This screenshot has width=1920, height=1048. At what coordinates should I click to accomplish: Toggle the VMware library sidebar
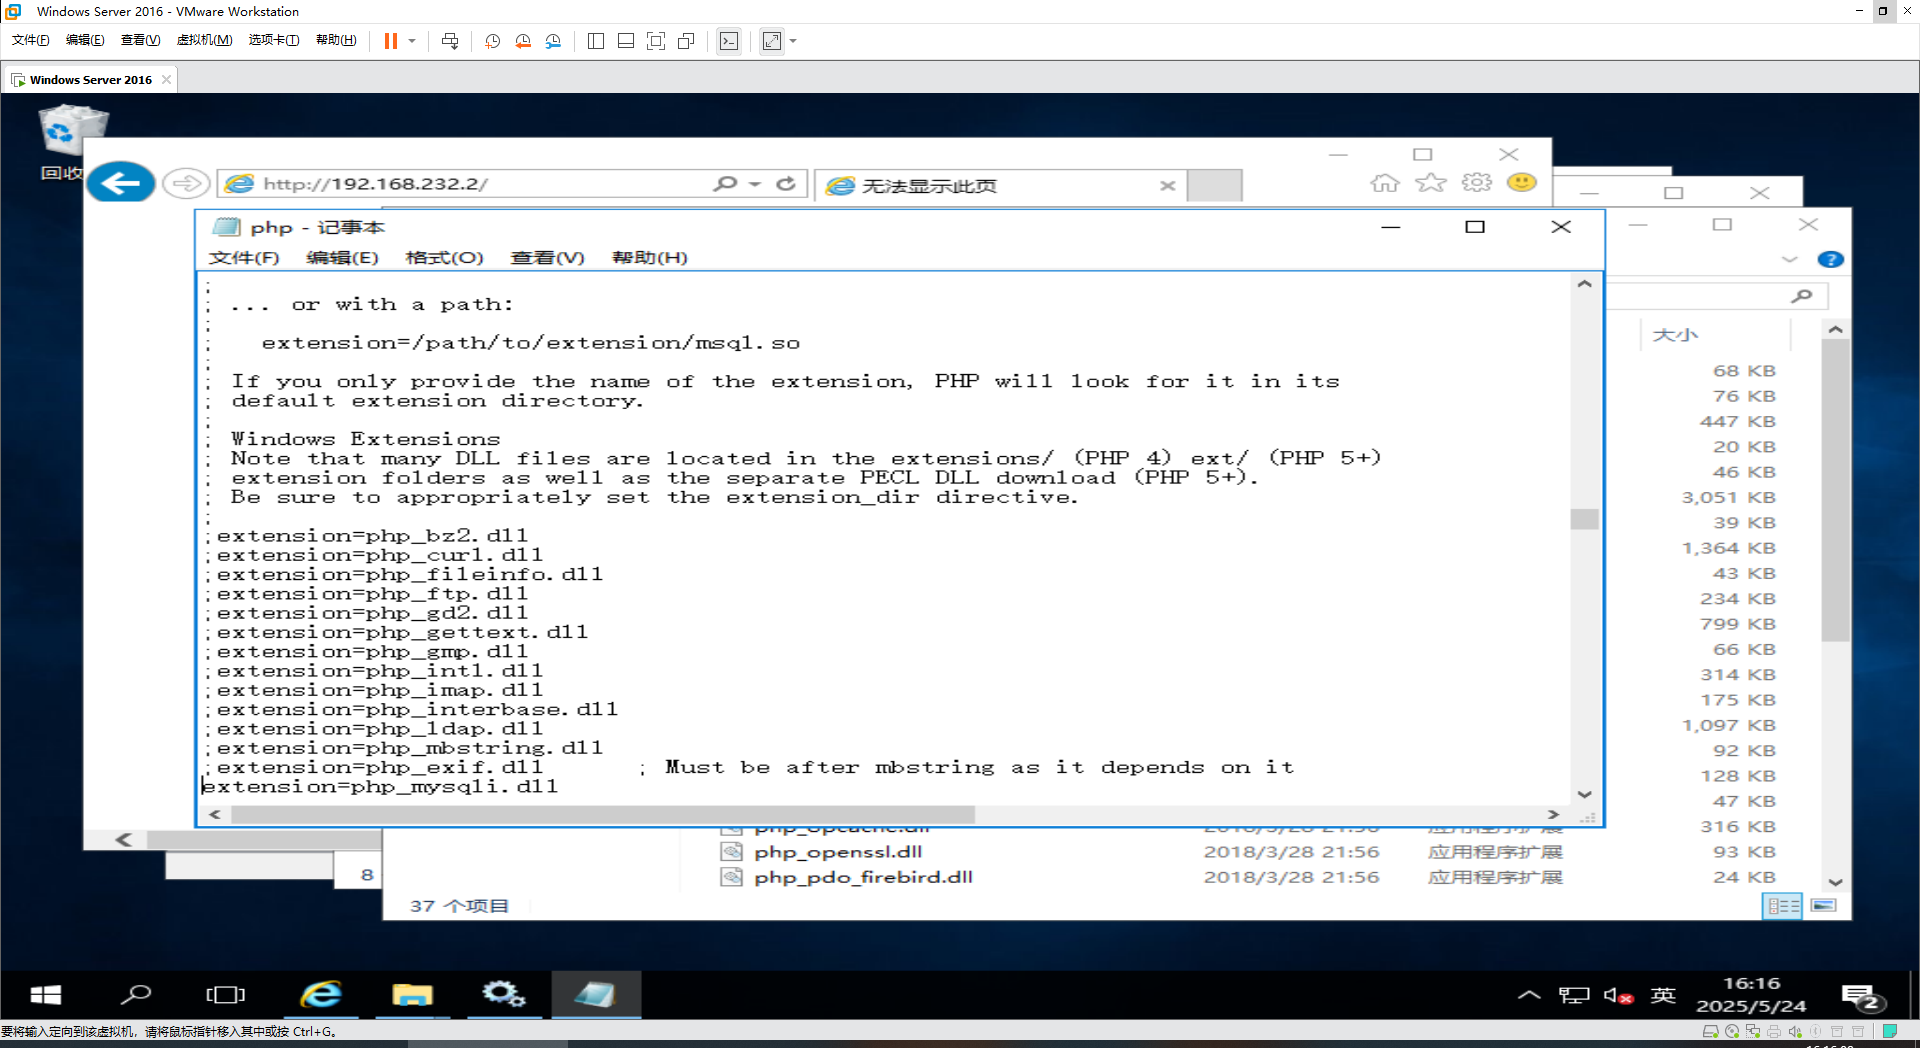point(596,41)
